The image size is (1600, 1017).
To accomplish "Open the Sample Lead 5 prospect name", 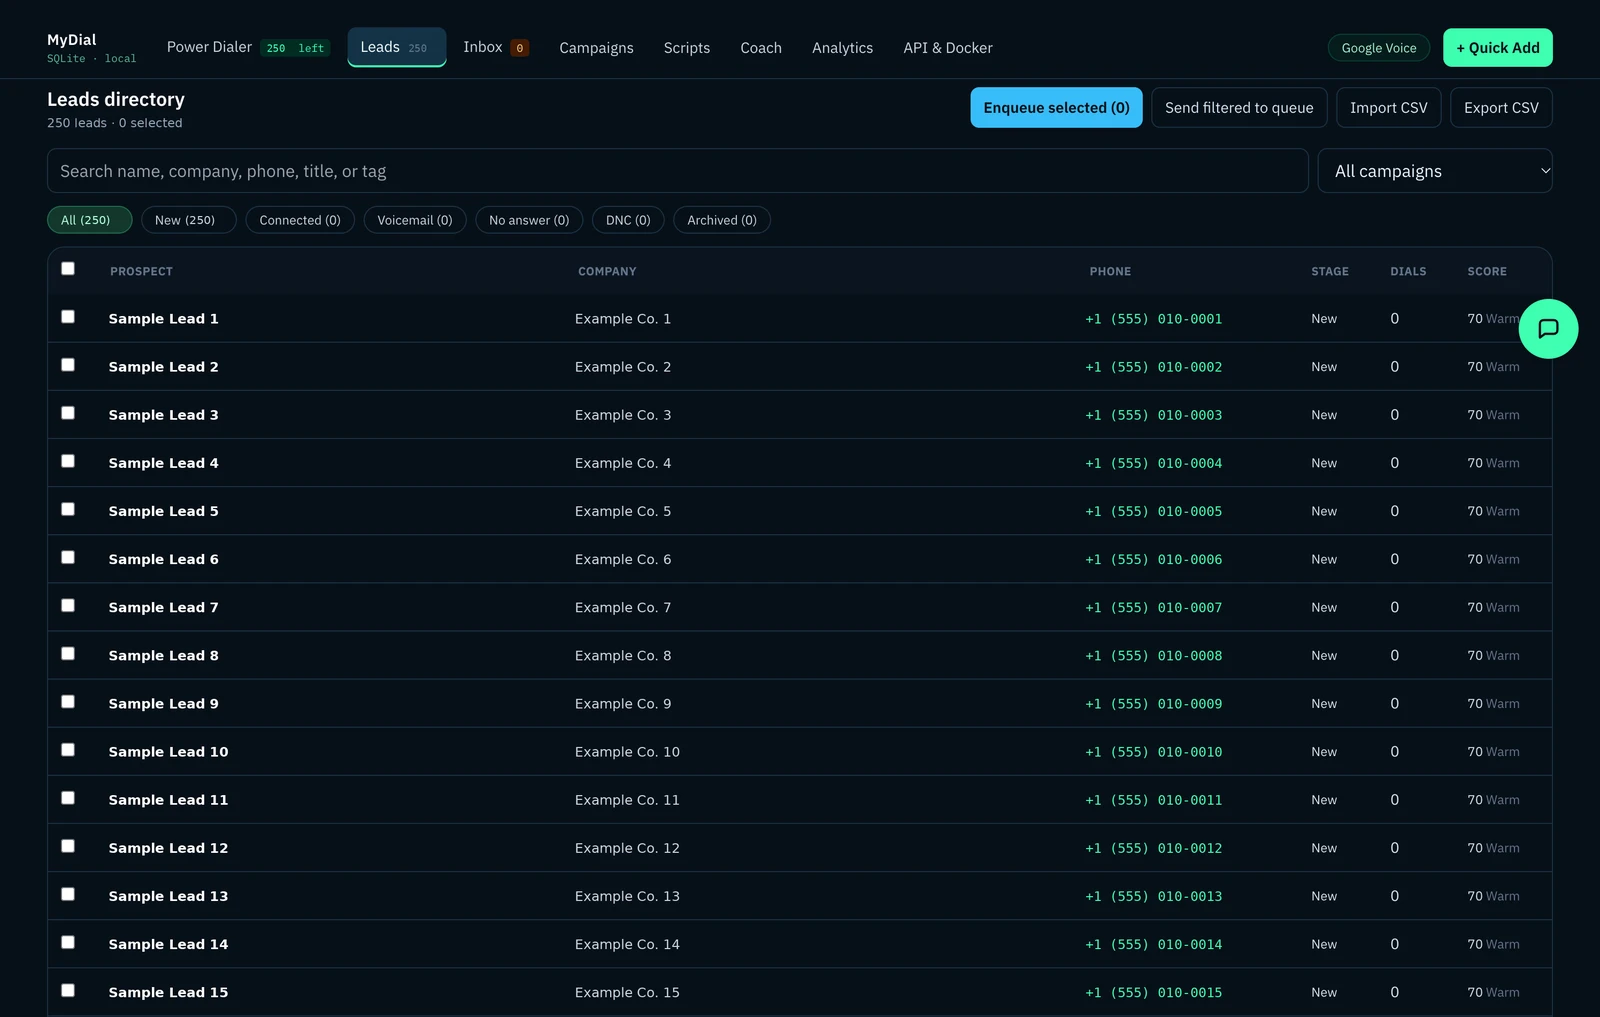I will point(163,511).
